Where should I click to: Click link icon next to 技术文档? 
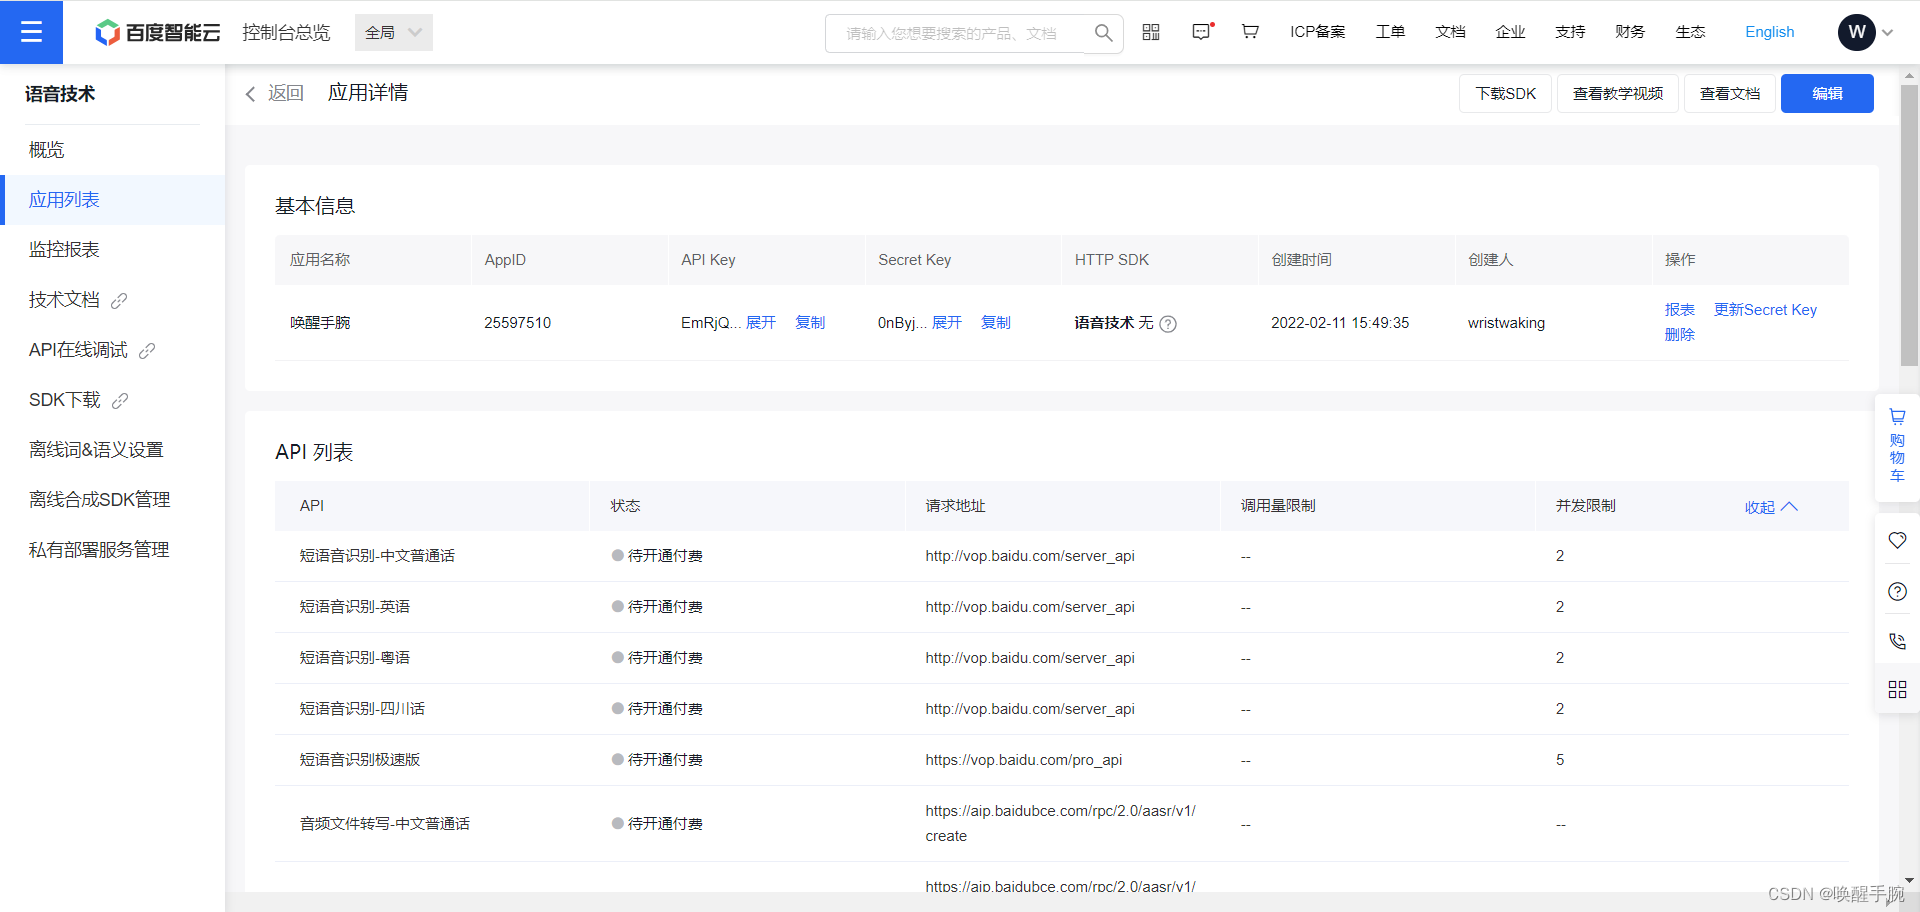[119, 300]
